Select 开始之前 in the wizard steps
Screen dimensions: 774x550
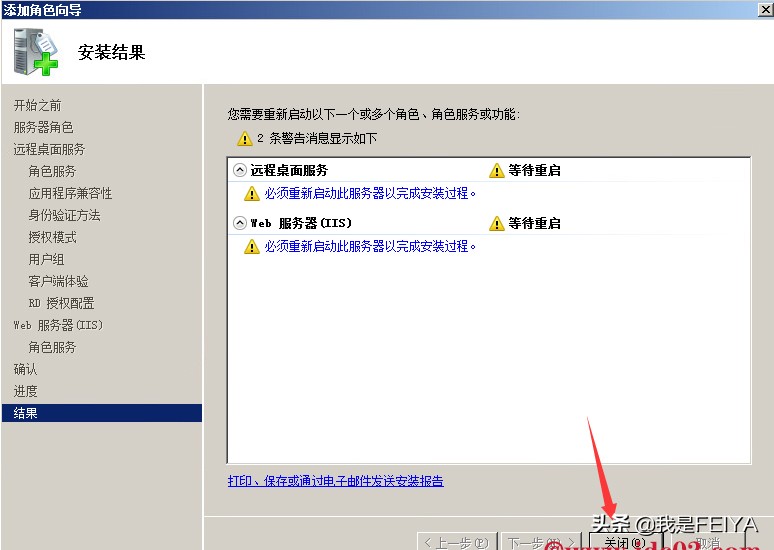pyautogui.click(x=38, y=105)
